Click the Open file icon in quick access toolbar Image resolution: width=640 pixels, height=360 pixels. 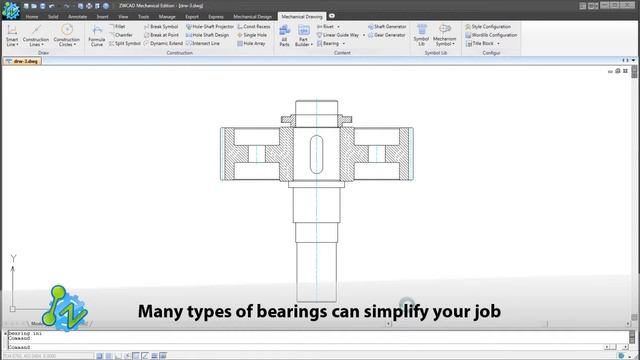pyautogui.click(x=34, y=6)
